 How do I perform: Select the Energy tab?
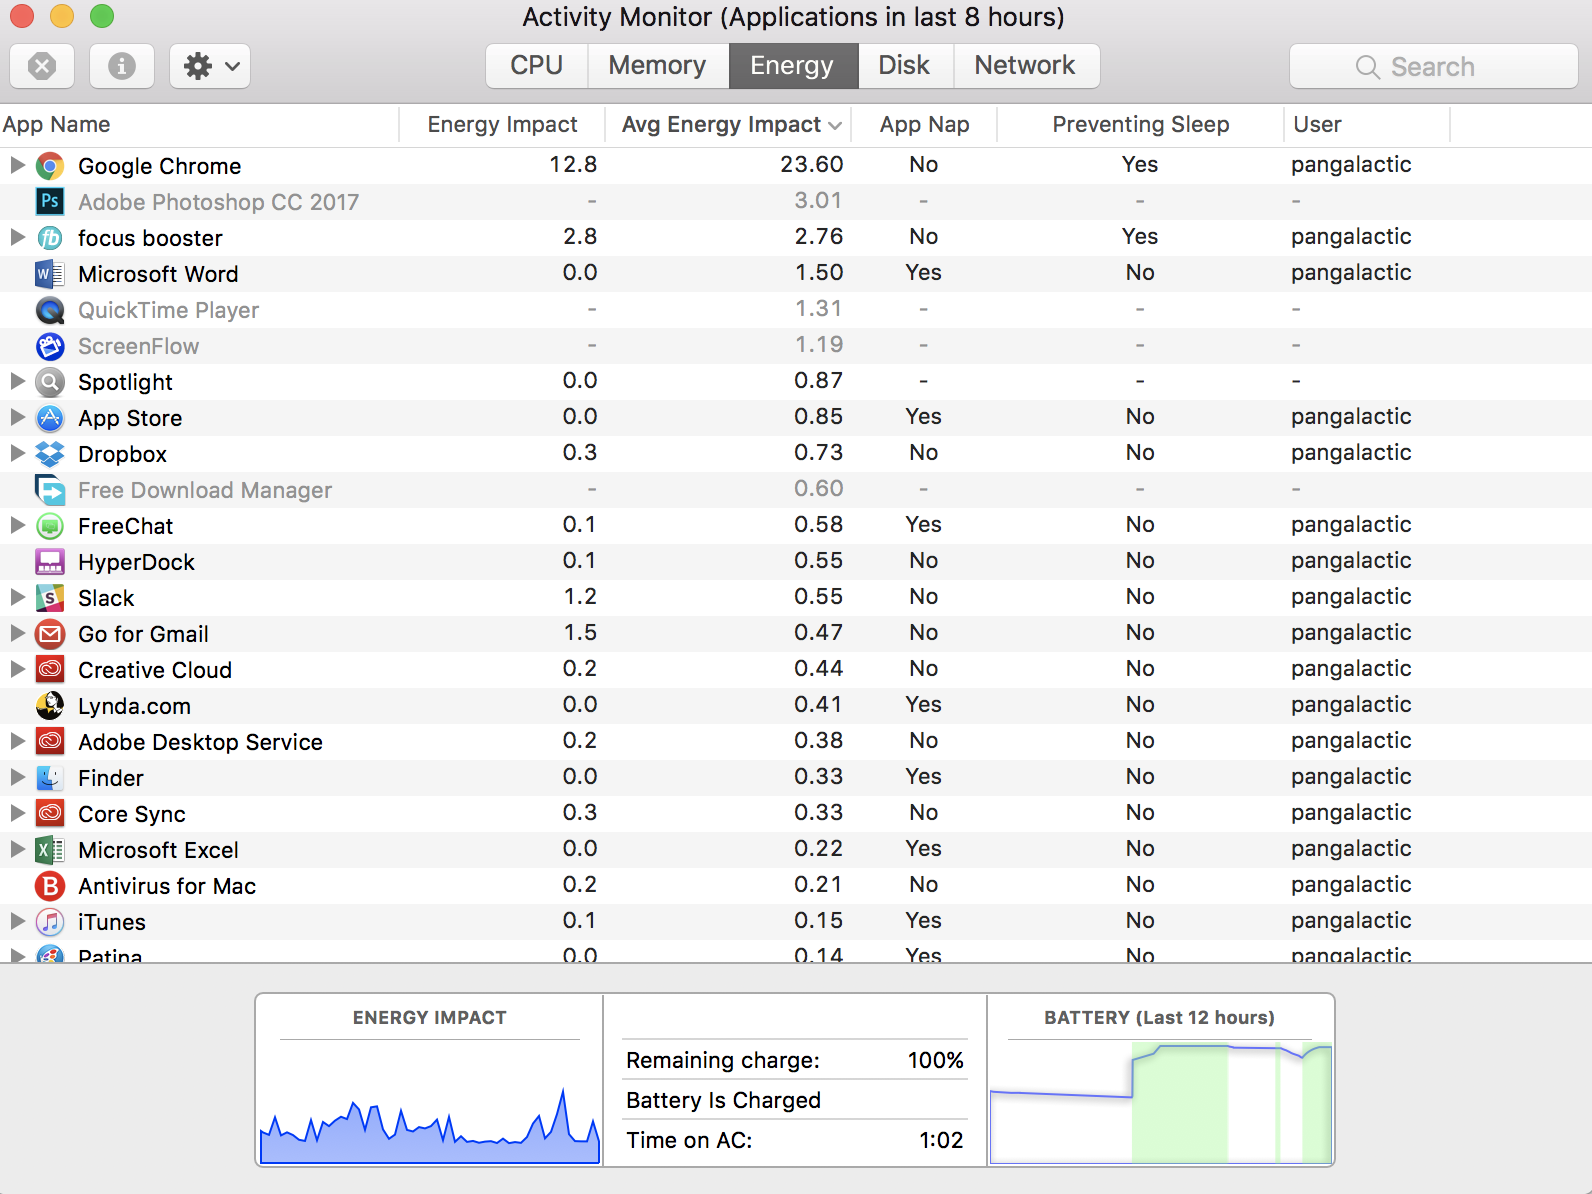pos(792,66)
